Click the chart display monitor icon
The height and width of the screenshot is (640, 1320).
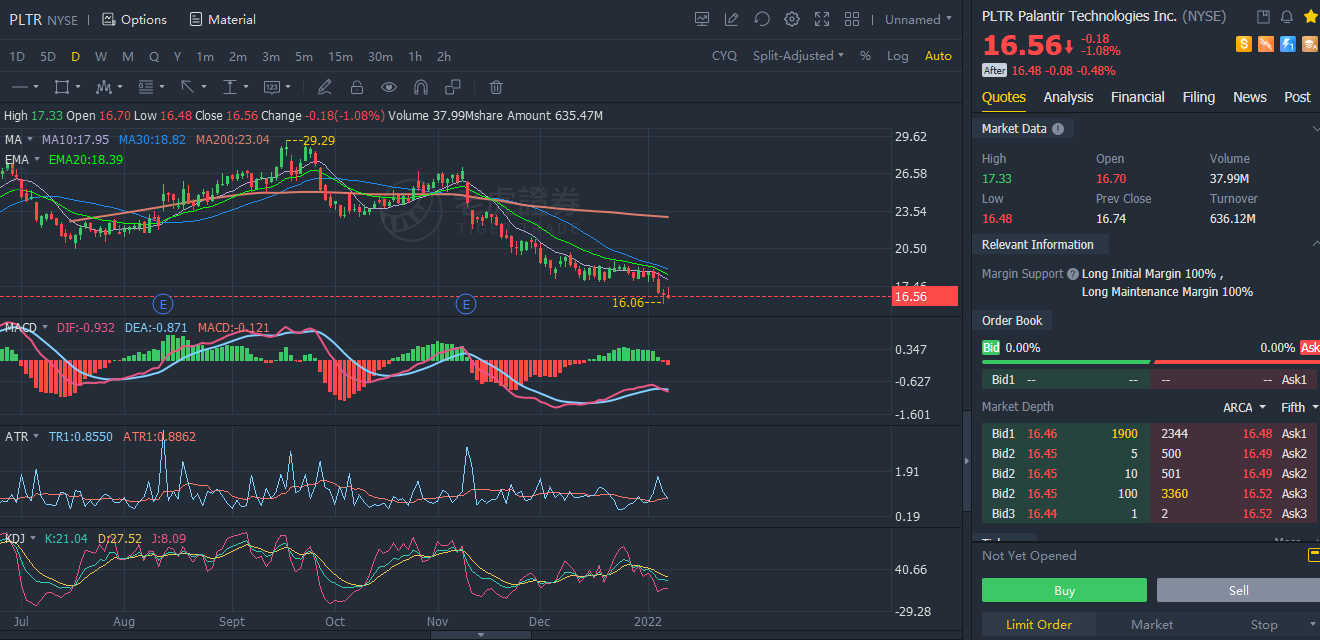click(x=702, y=19)
